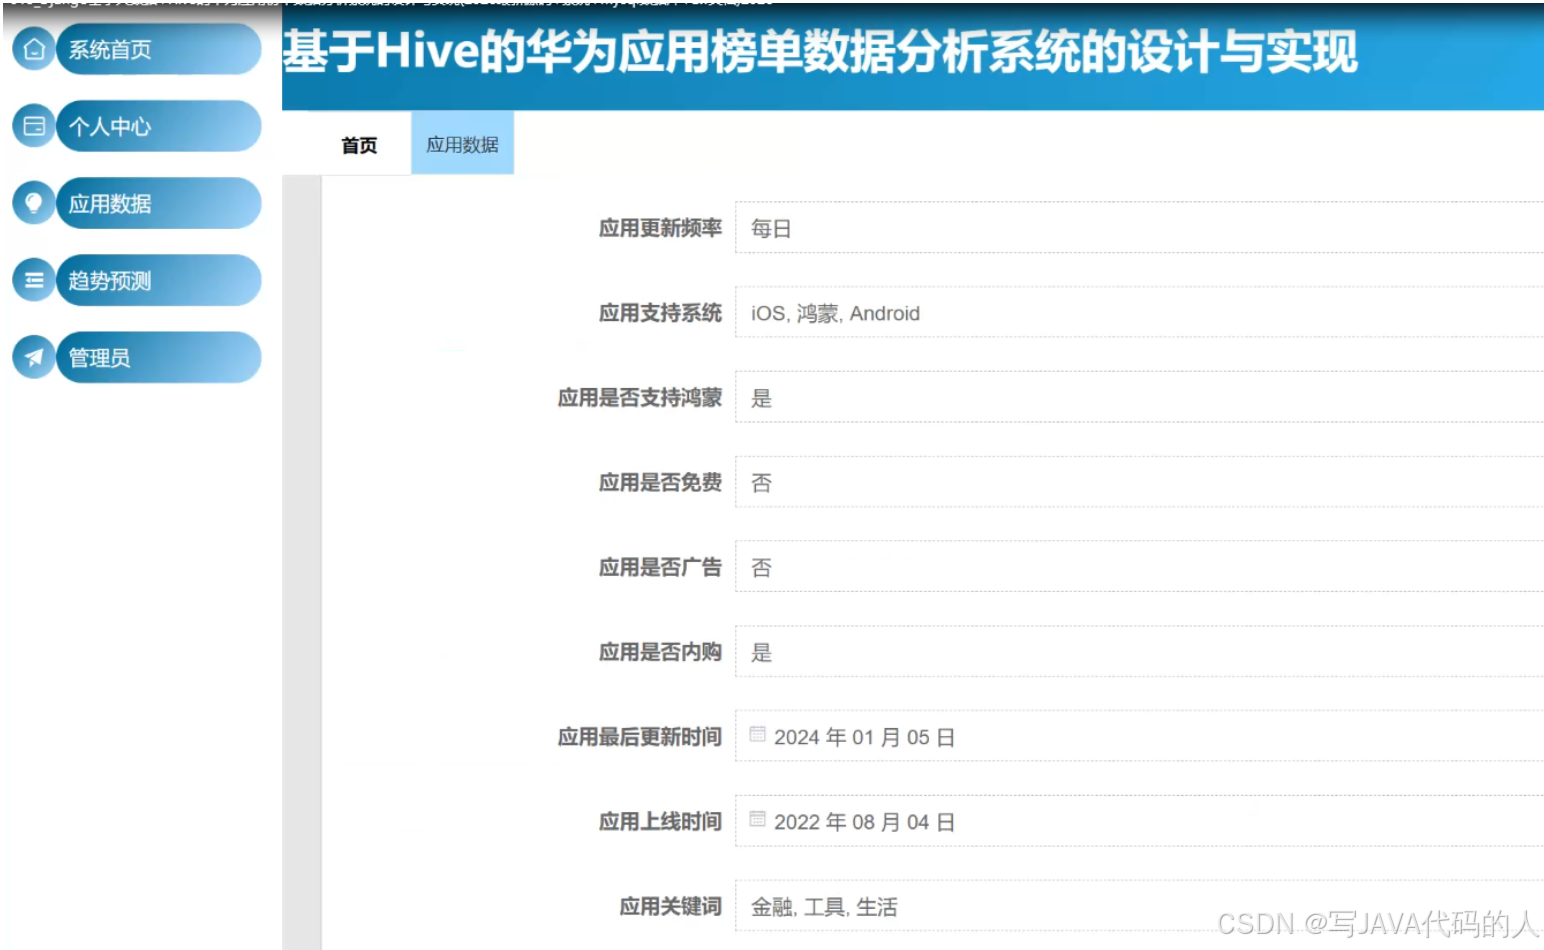1544x950 pixels.
Task: Click the paper plane icon beside 管理员
Action: point(34,357)
